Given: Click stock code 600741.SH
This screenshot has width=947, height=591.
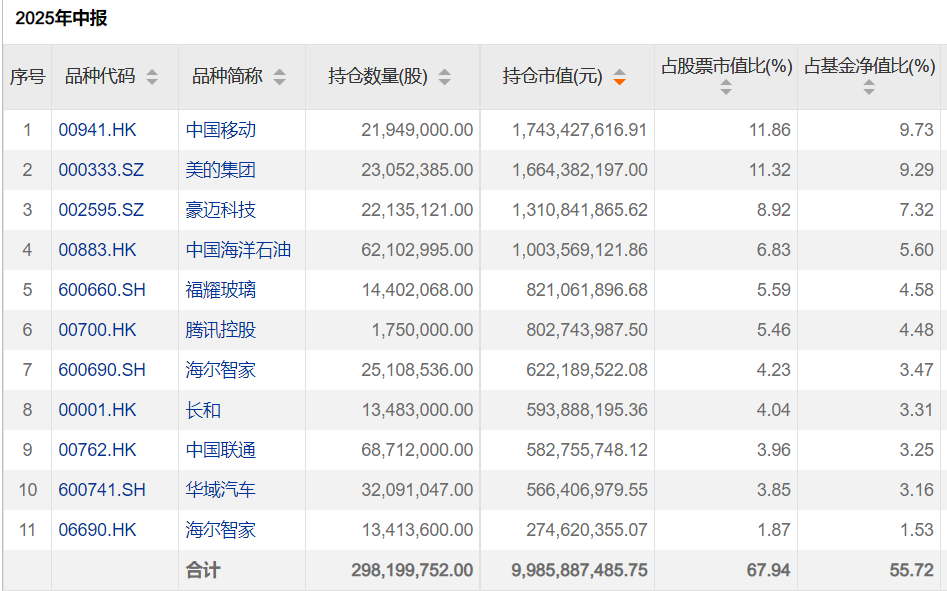Looking at the screenshot, I should (x=102, y=490).
